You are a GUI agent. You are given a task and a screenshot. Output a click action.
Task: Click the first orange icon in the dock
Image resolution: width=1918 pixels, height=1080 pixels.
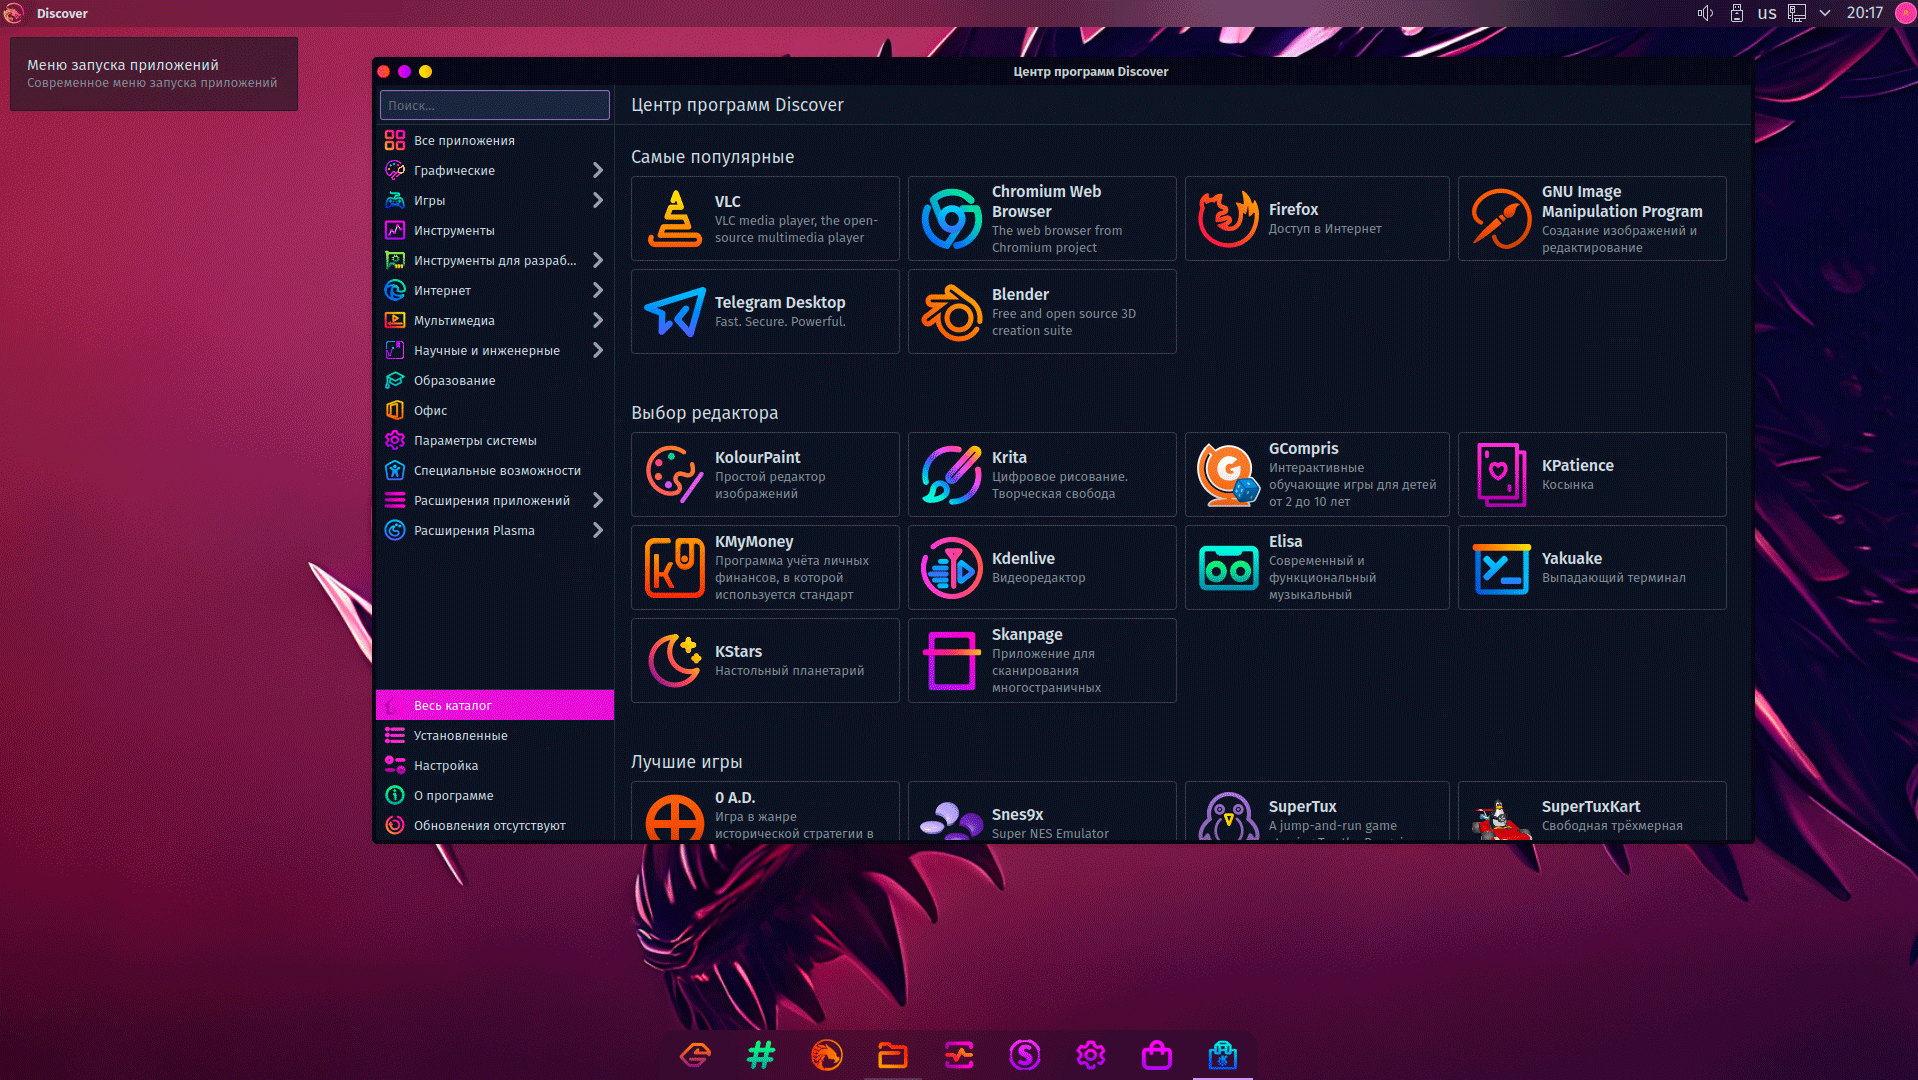pos(695,1054)
